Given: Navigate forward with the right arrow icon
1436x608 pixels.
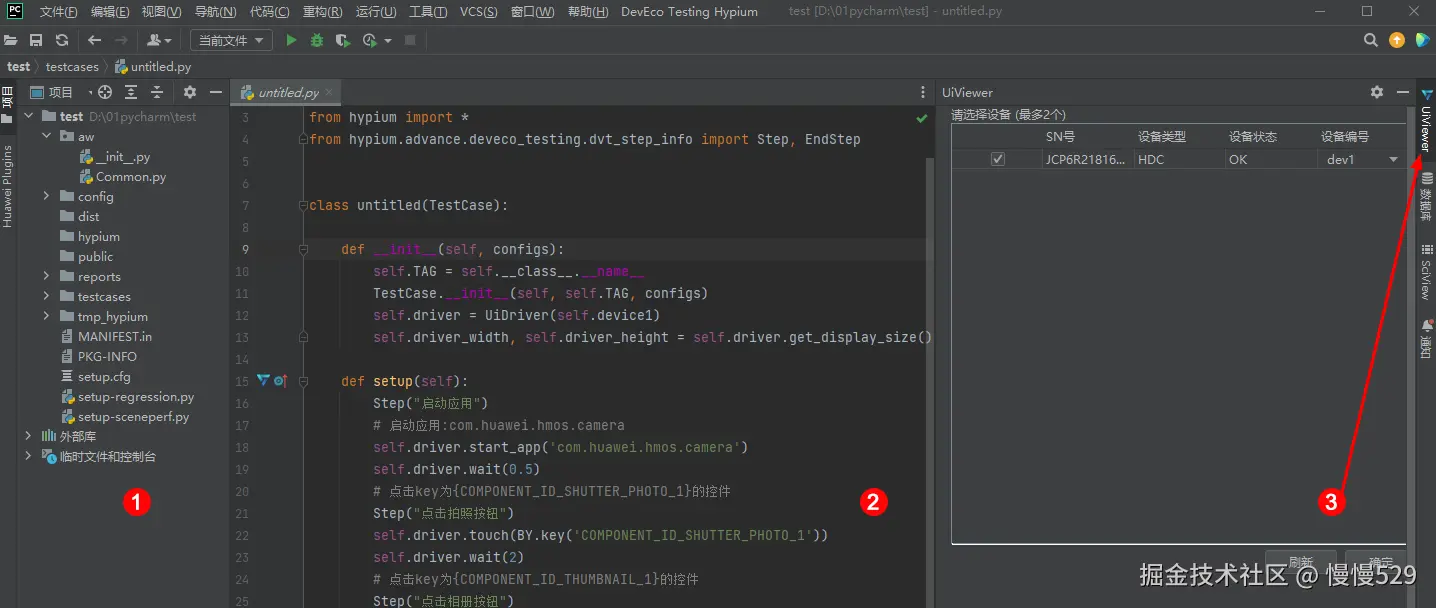Looking at the screenshot, I should click(x=121, y=40).
